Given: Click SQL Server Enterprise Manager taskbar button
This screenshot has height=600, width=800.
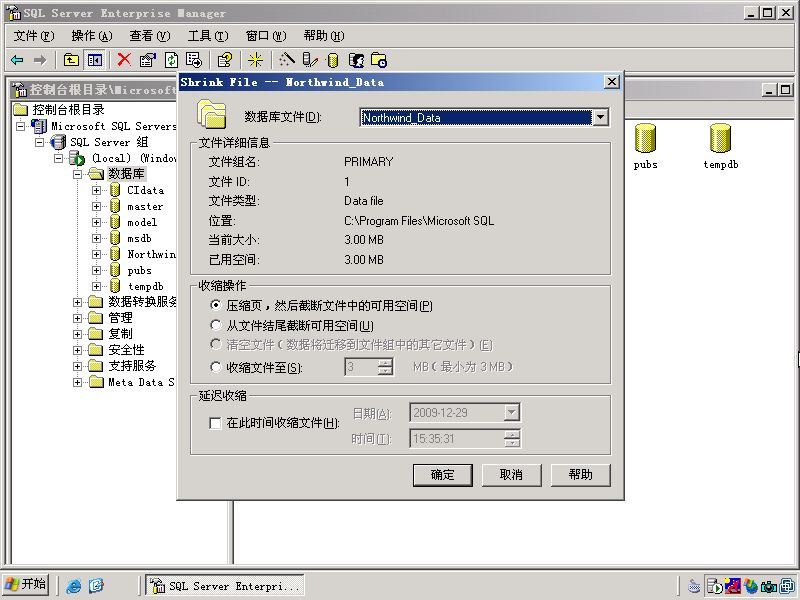Looking at the screenshot, I should [x=225, y=586].
